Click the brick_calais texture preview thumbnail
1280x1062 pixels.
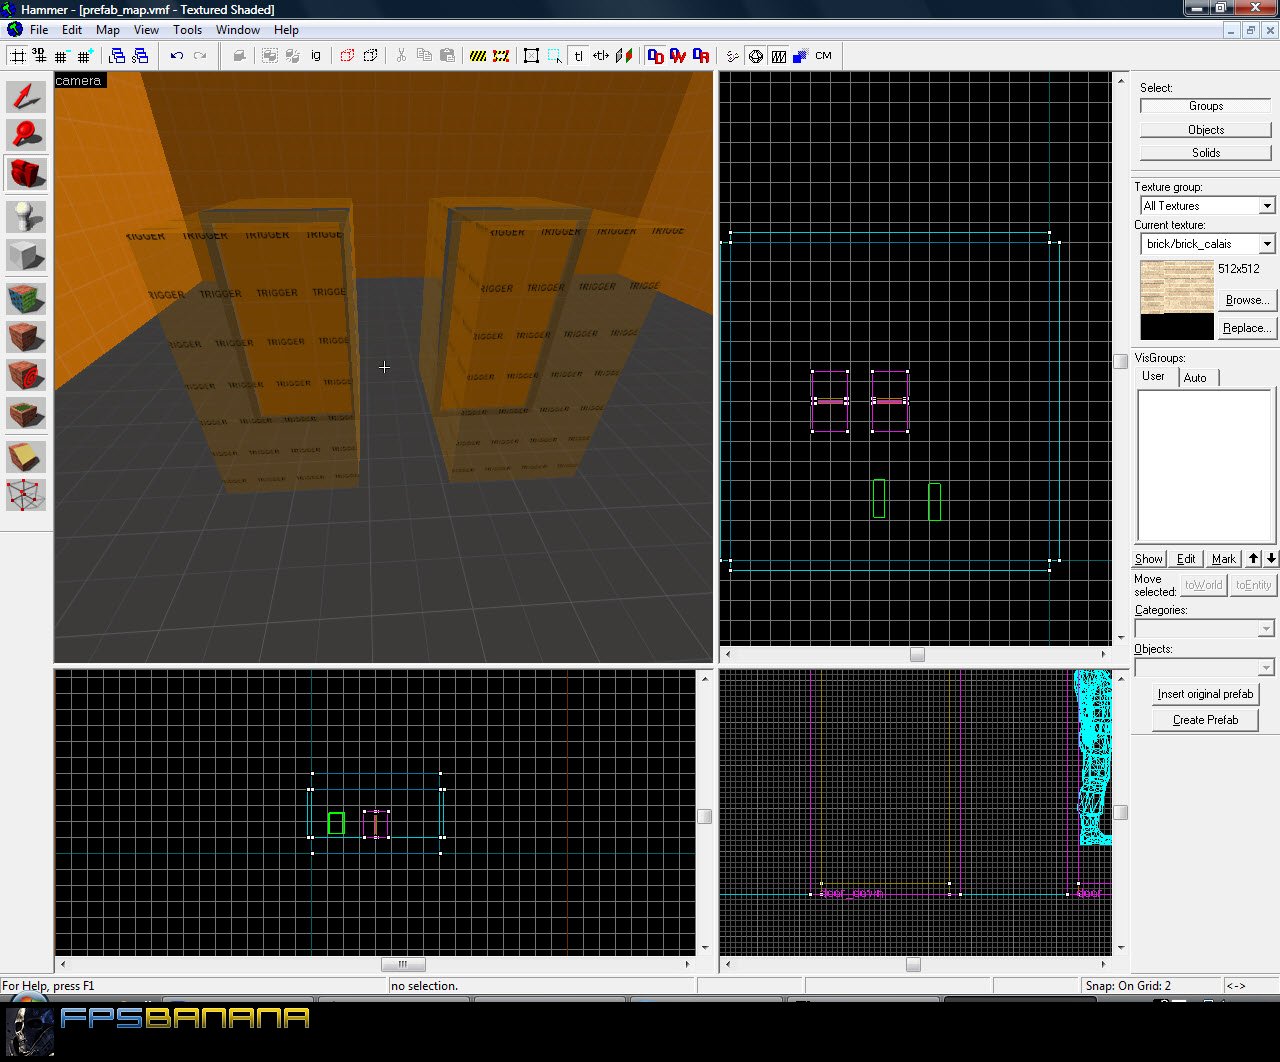click(x=1177, y=287)
